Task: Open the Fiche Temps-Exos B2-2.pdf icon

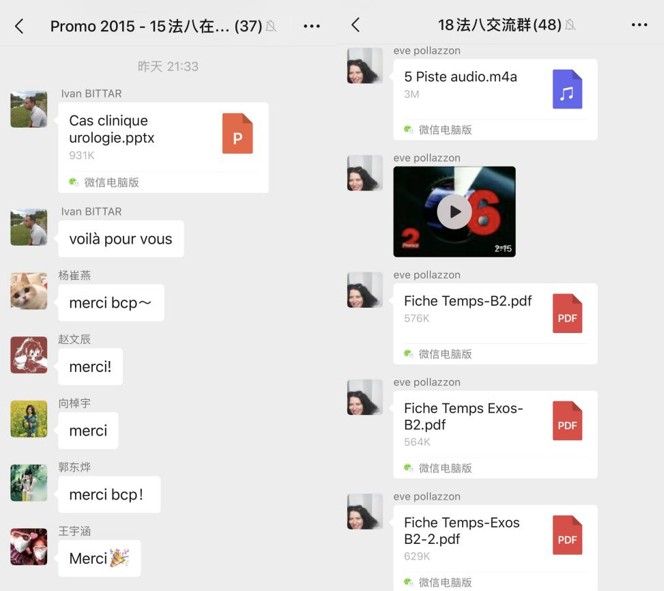Action: pyautogui.click(x=567, y=535)
